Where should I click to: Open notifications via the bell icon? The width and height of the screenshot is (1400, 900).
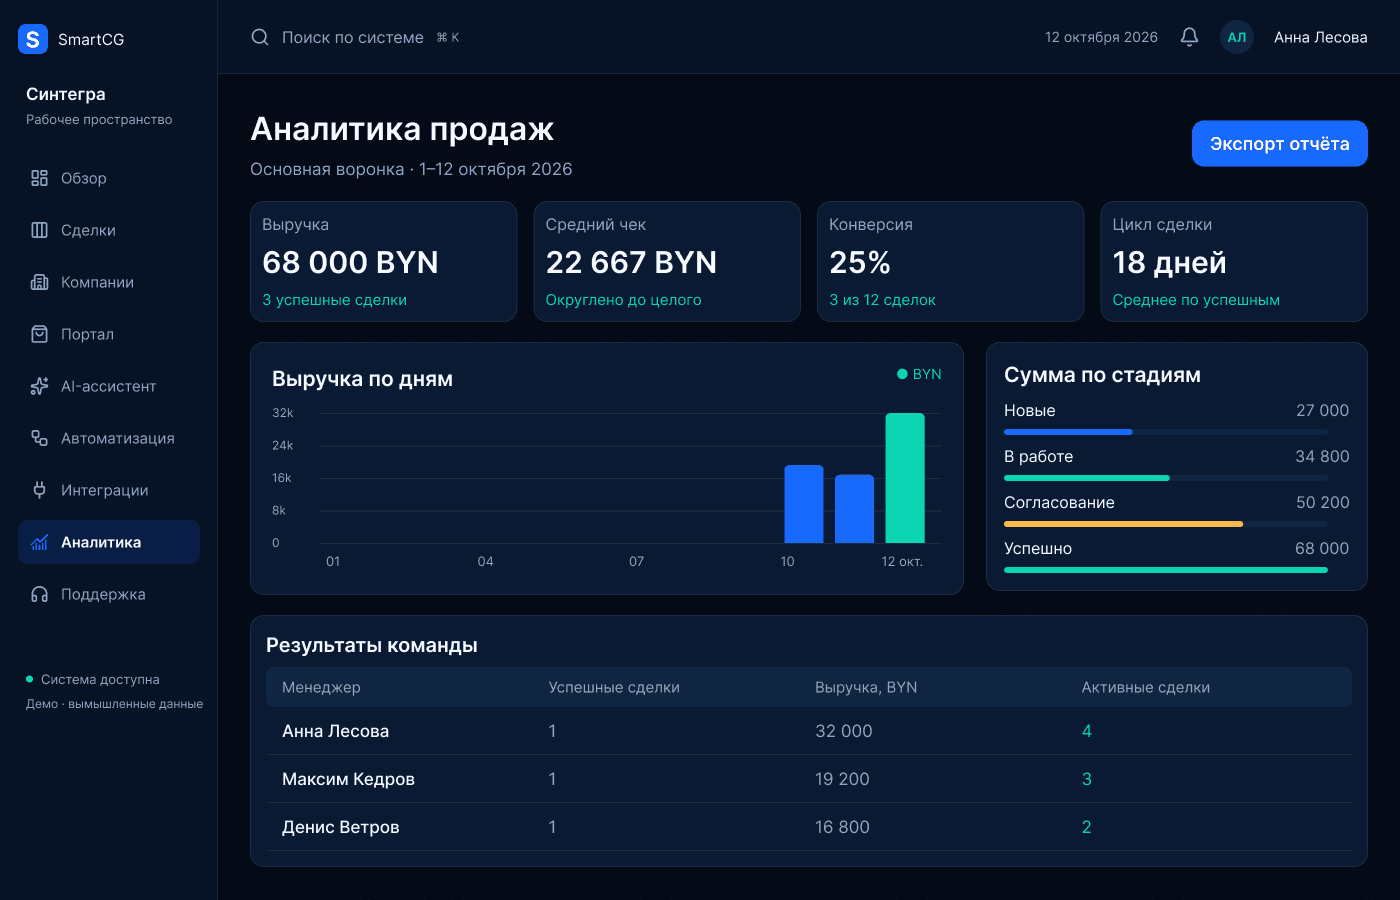[1189, 37]
